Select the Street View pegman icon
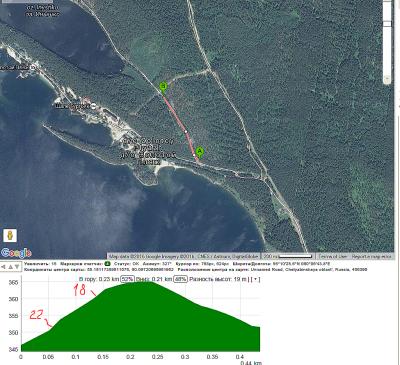400x365 pixels. [x=10, y=235]
